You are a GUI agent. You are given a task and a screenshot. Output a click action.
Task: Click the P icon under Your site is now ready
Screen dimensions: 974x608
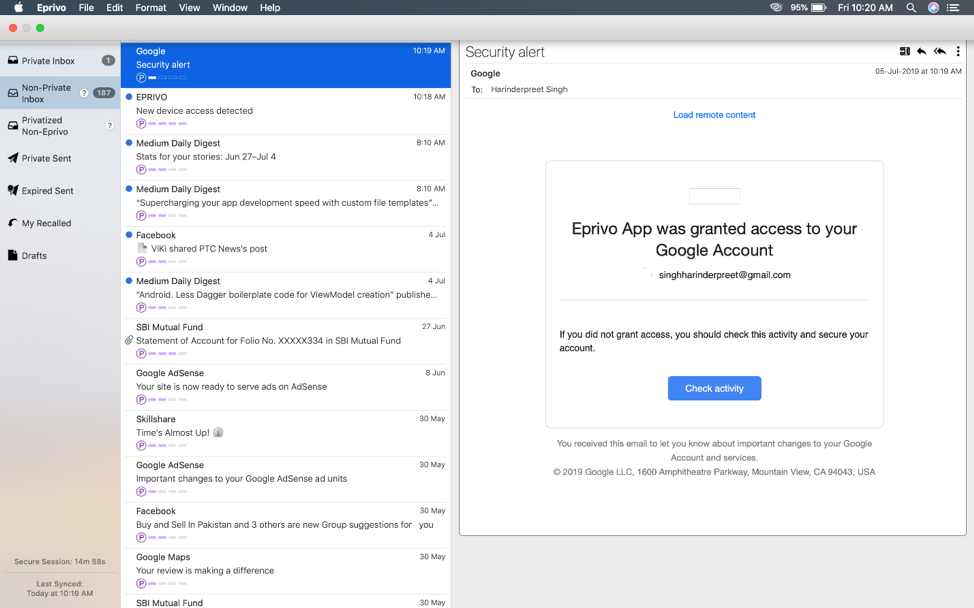click(x=142, y=399)
